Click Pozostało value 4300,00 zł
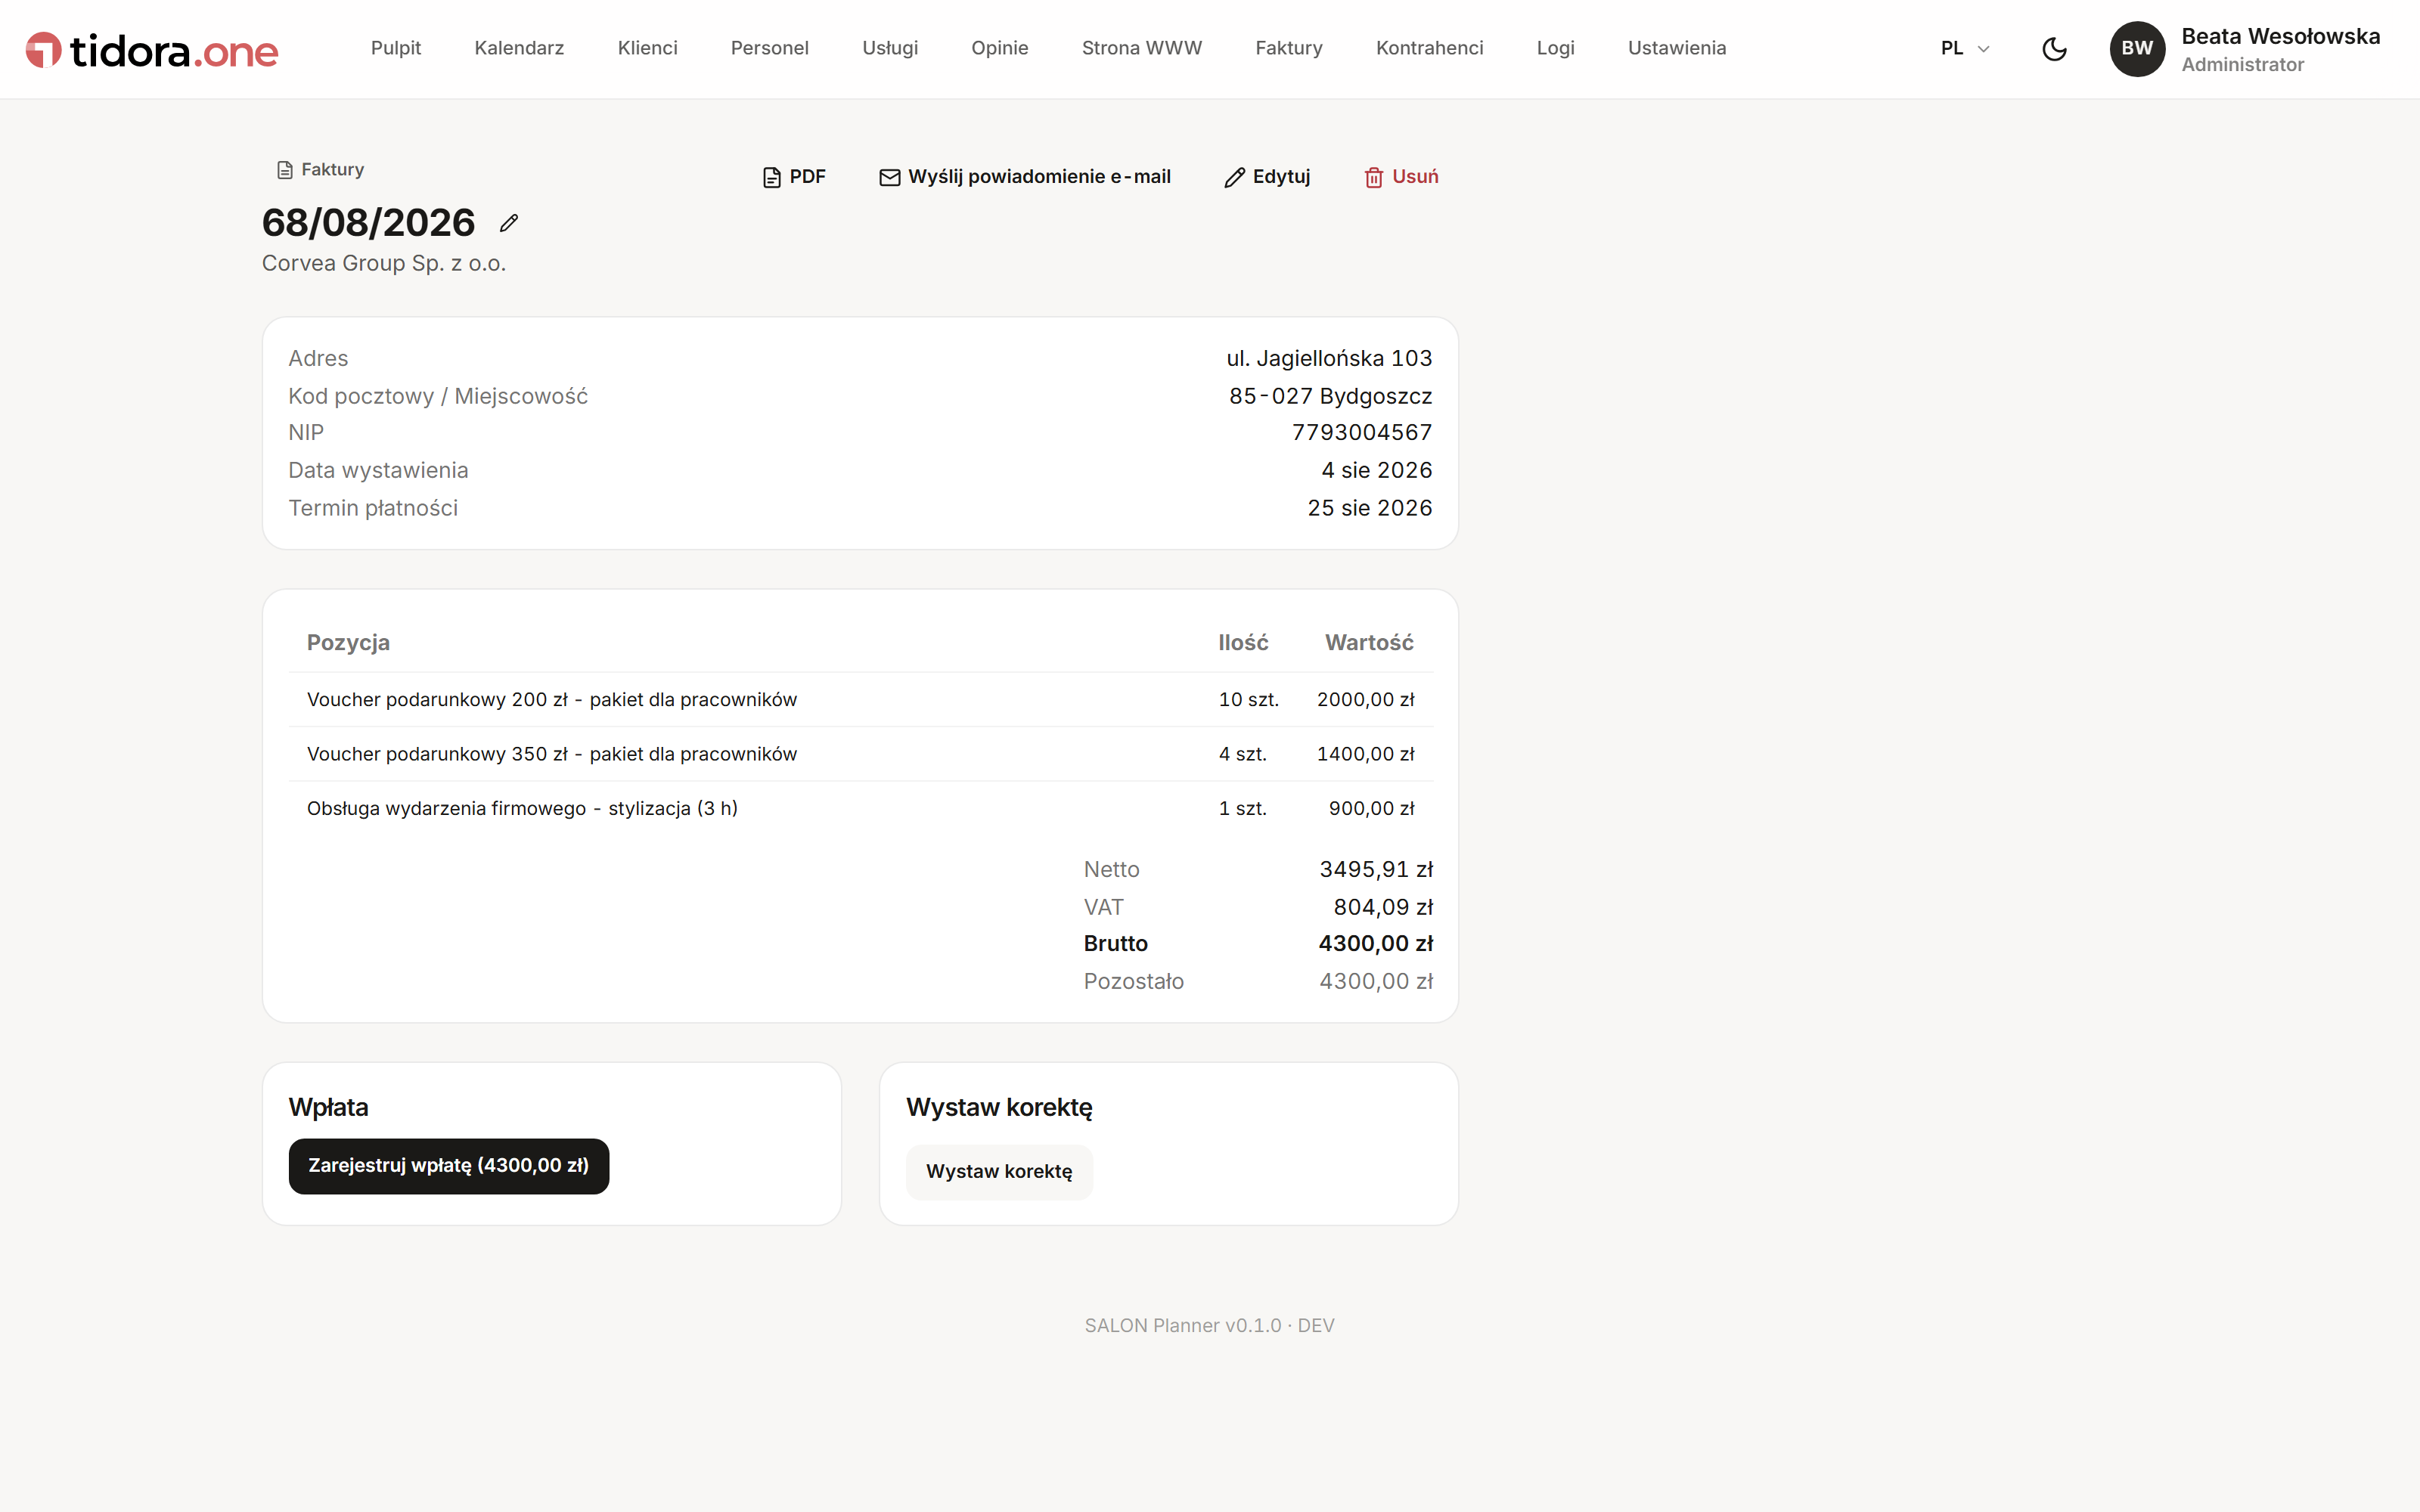The width and height of the screenshot is (2420, 1512). [x=1376, y=982]
